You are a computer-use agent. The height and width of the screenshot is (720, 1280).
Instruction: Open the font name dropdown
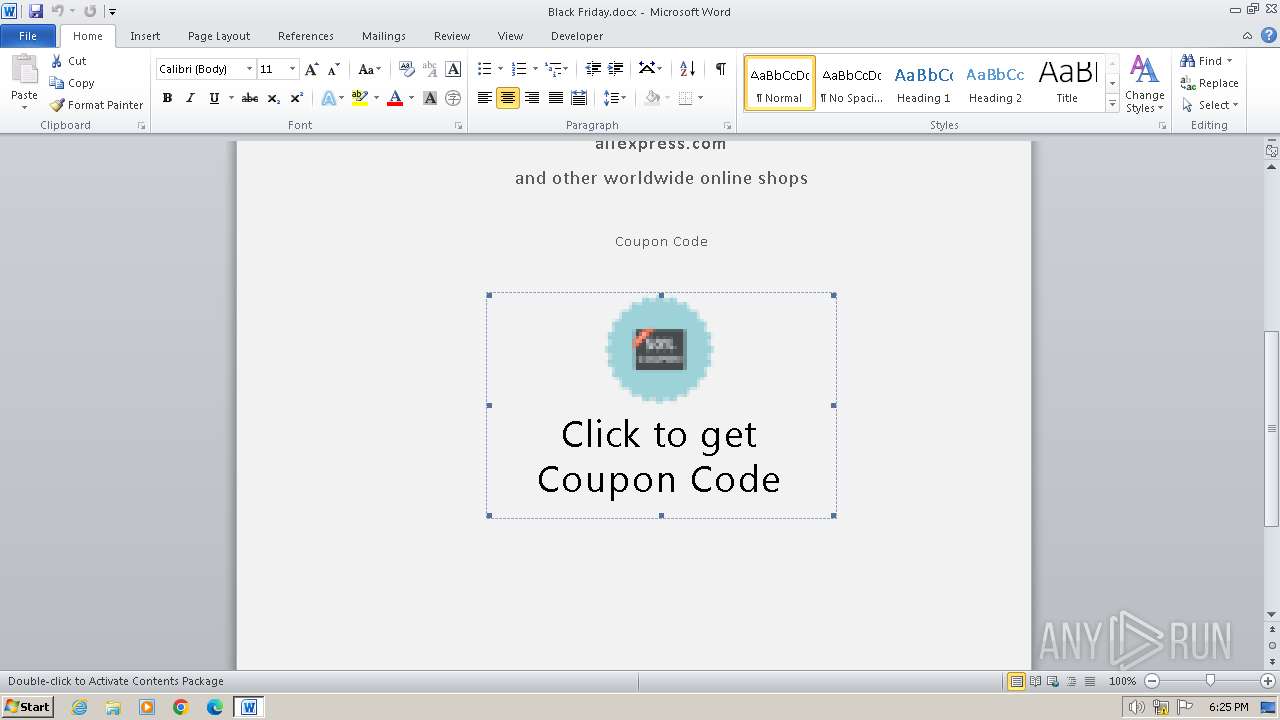249,69
